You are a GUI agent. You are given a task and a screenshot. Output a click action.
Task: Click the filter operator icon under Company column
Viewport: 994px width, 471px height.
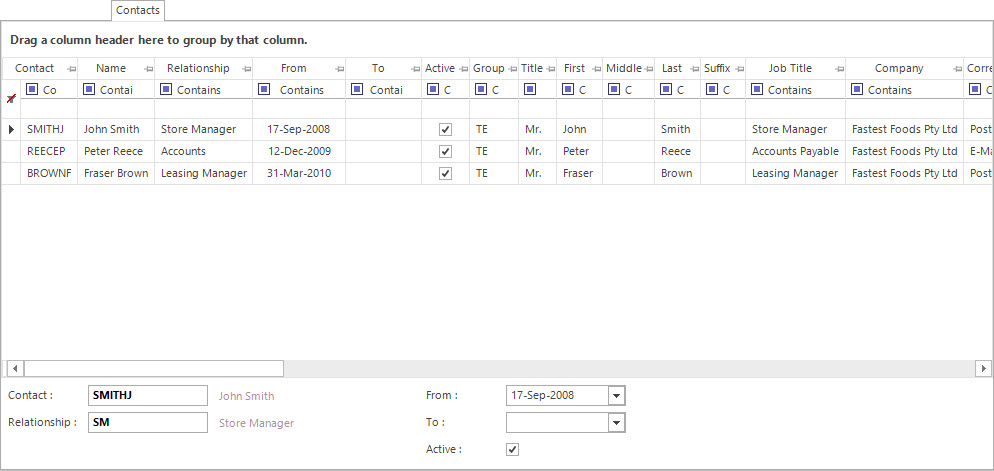point(856,90)
